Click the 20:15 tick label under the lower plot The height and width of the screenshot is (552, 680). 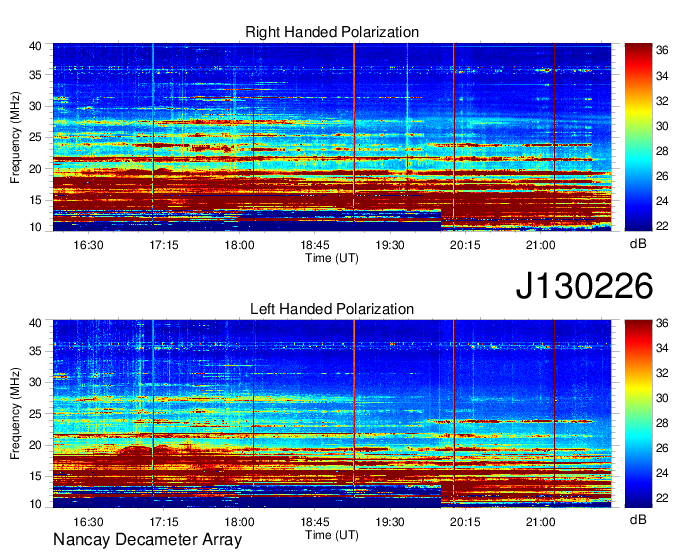click(465, 522)
